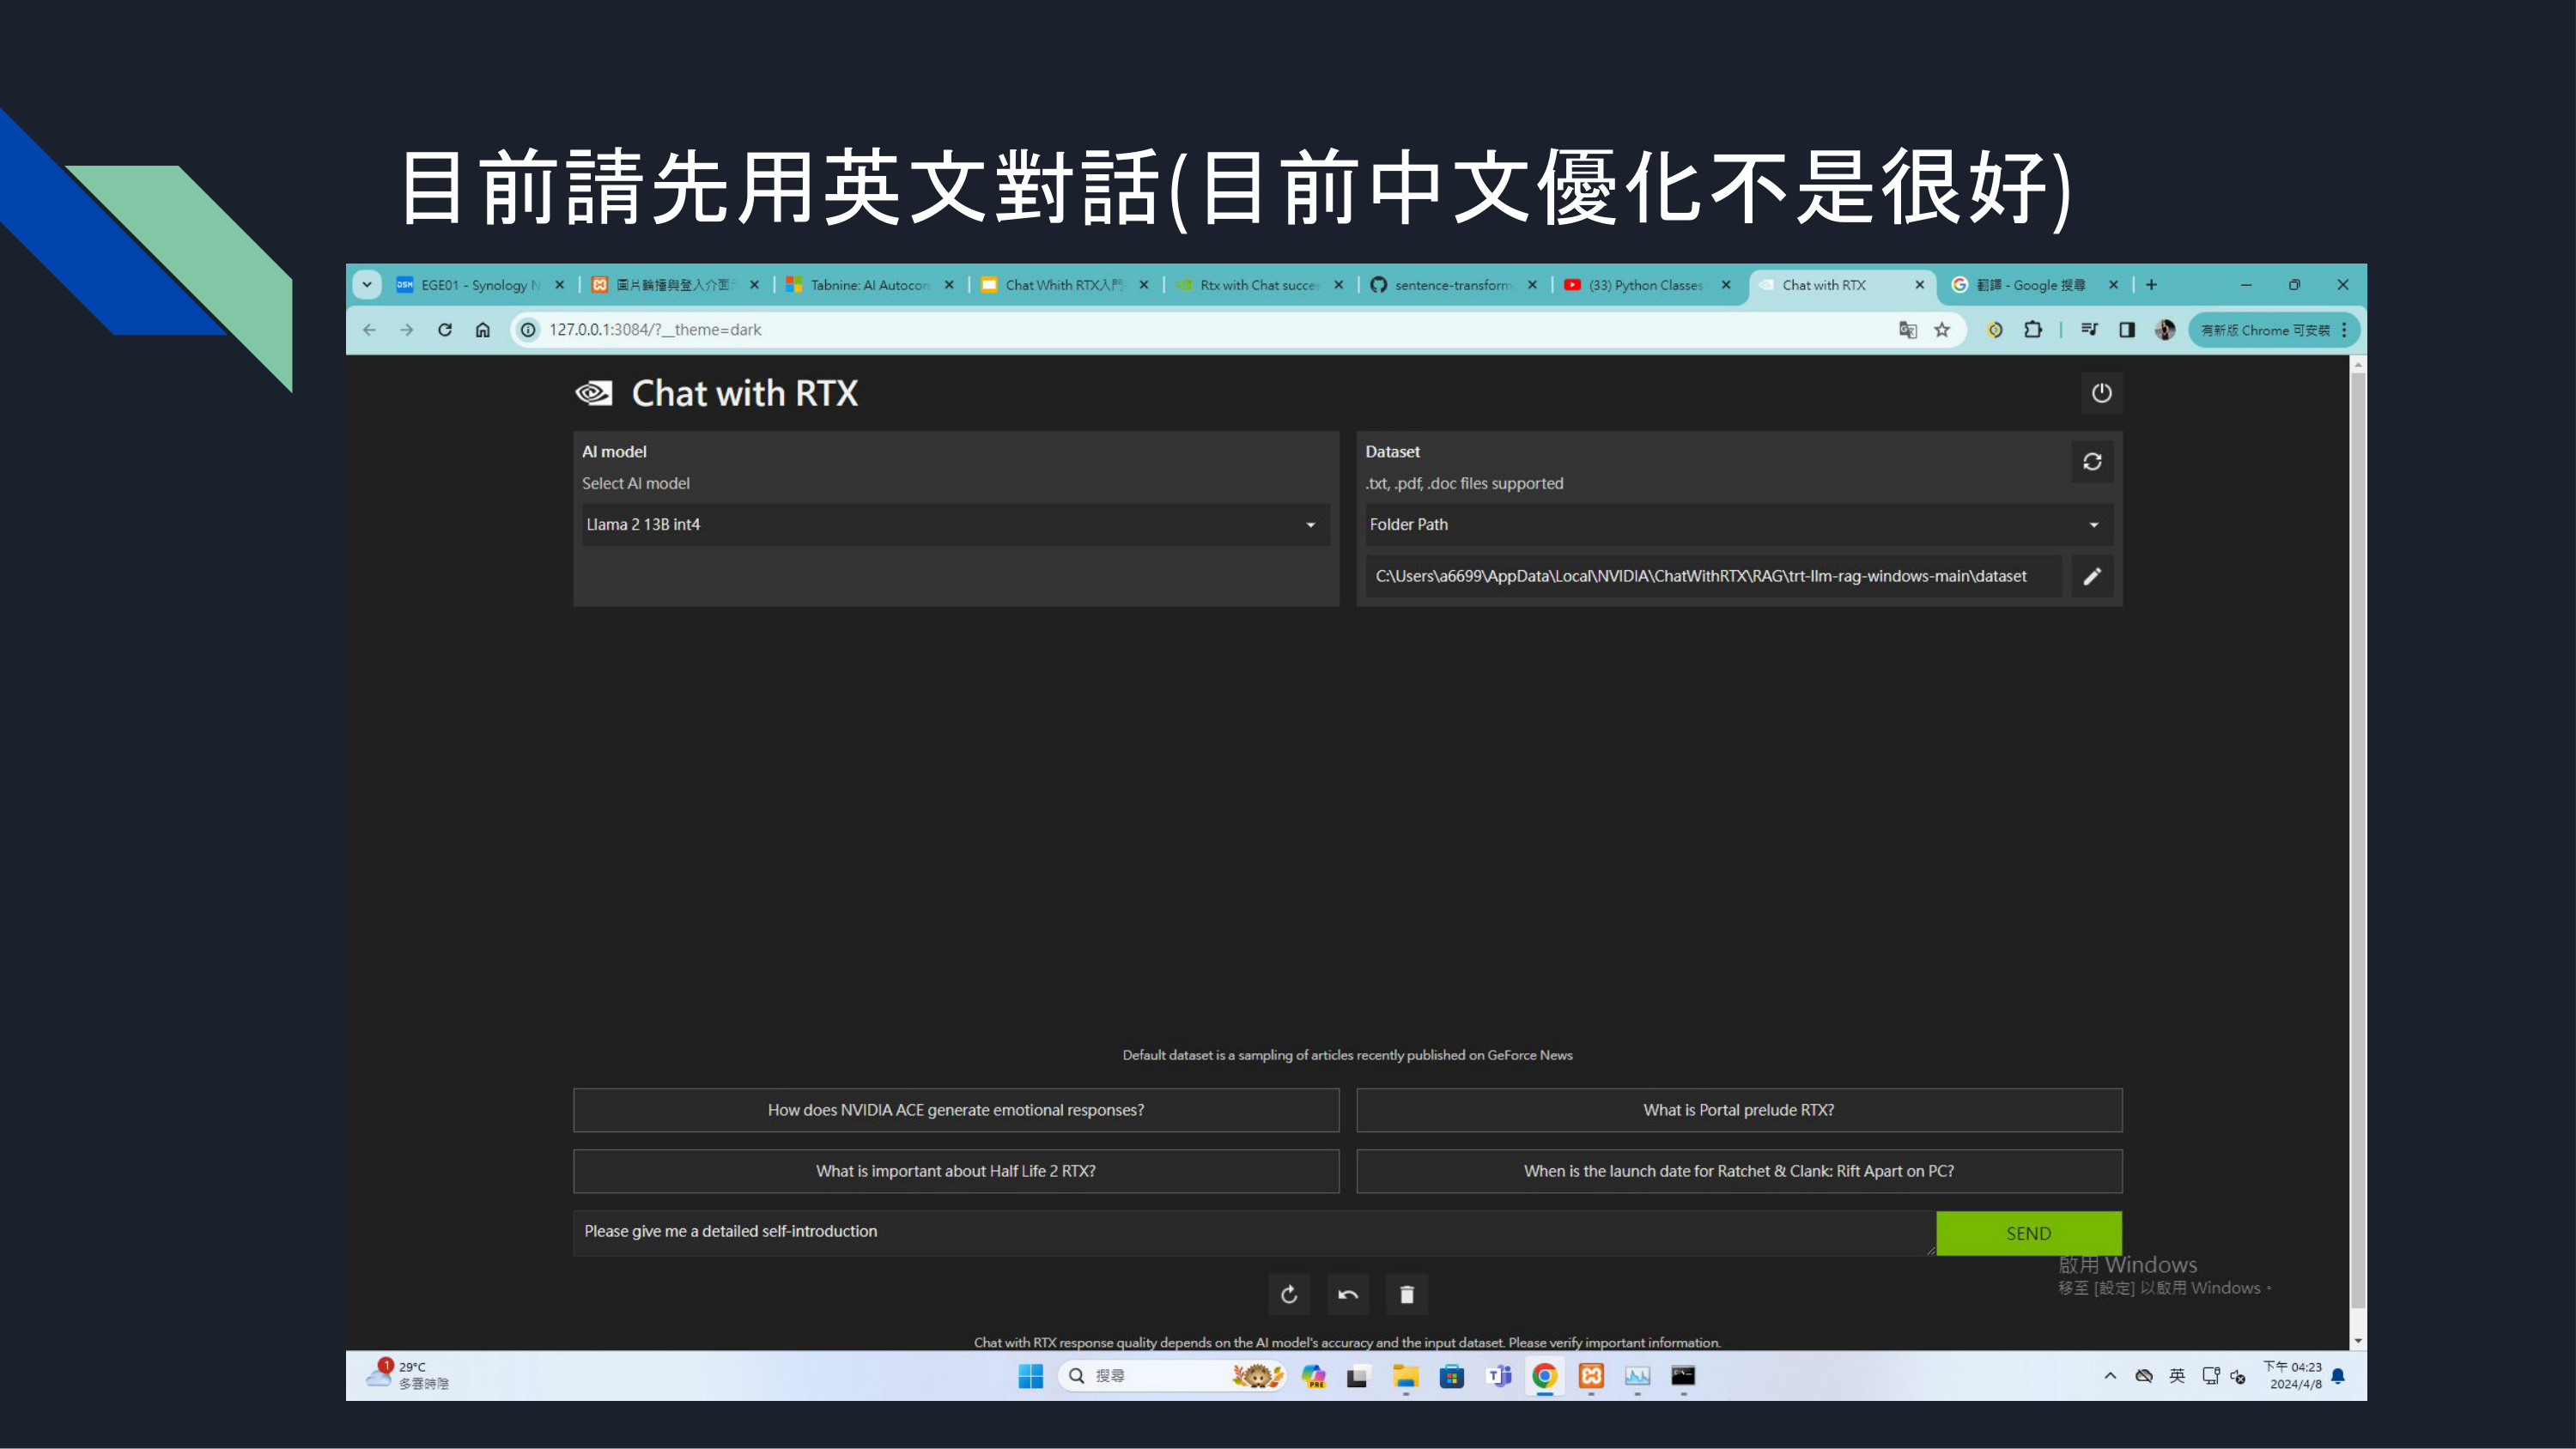
Task: Click the undo last message icon
Action: pyautogui.click(x=1348, y=1294)
